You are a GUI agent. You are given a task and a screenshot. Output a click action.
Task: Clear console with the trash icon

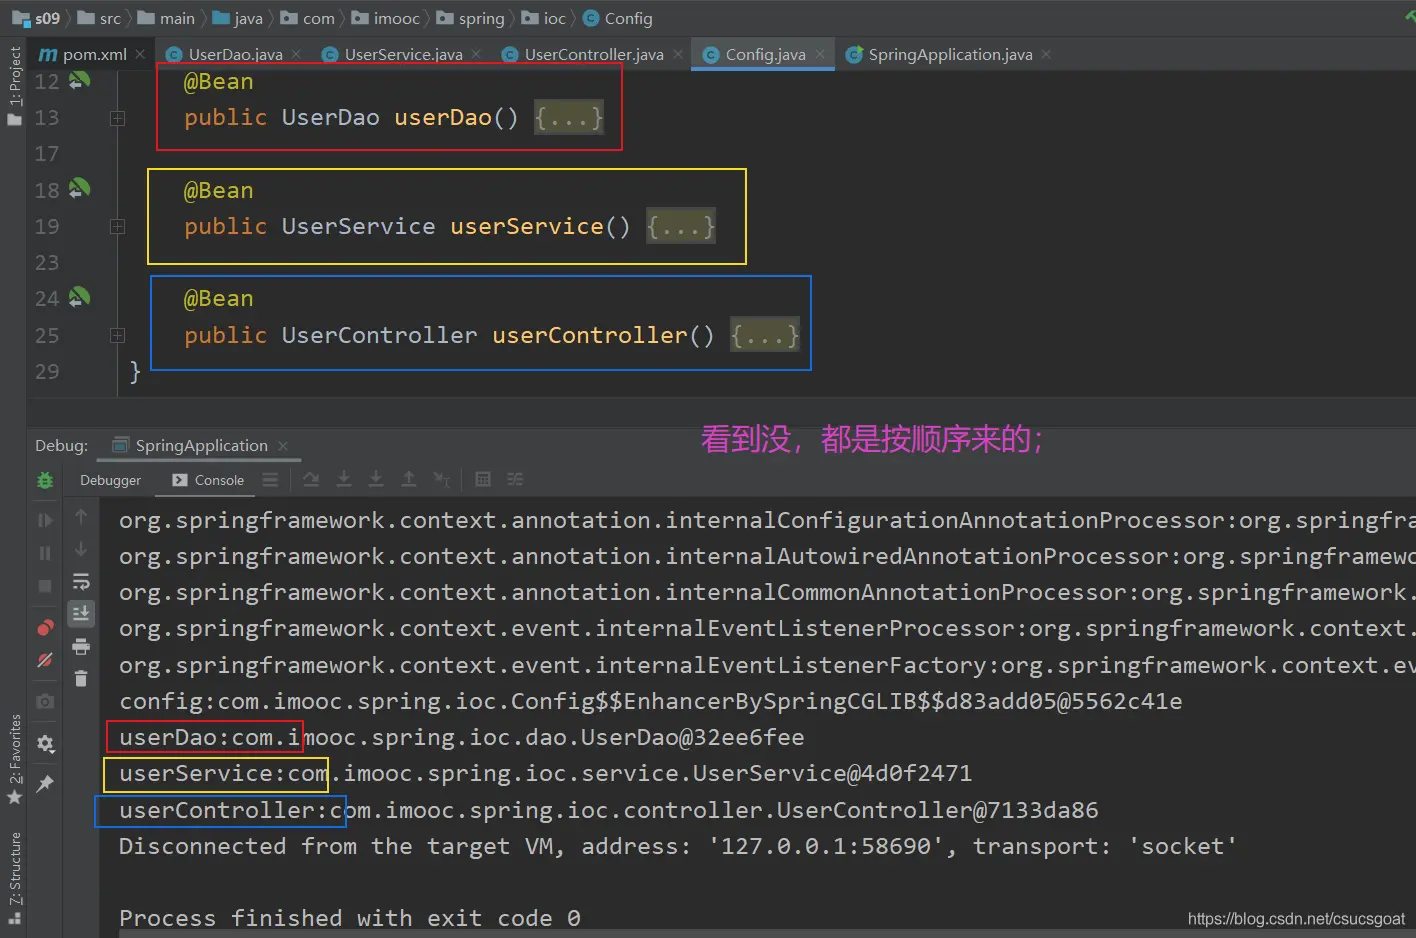(81, 679)
